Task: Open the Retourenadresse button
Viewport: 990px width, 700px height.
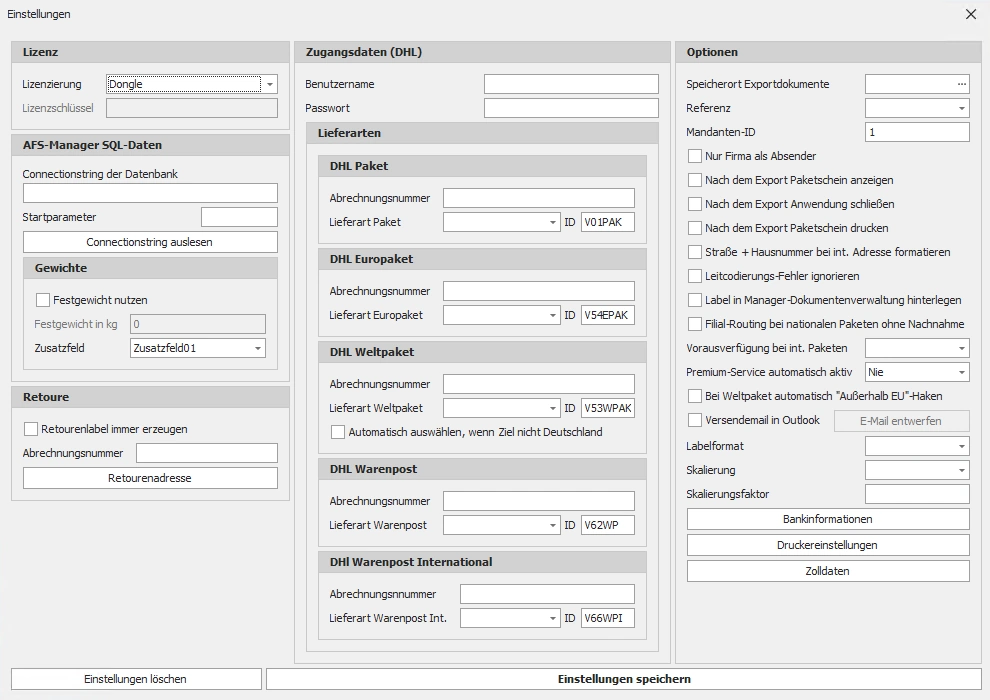Action: [150, 478]
